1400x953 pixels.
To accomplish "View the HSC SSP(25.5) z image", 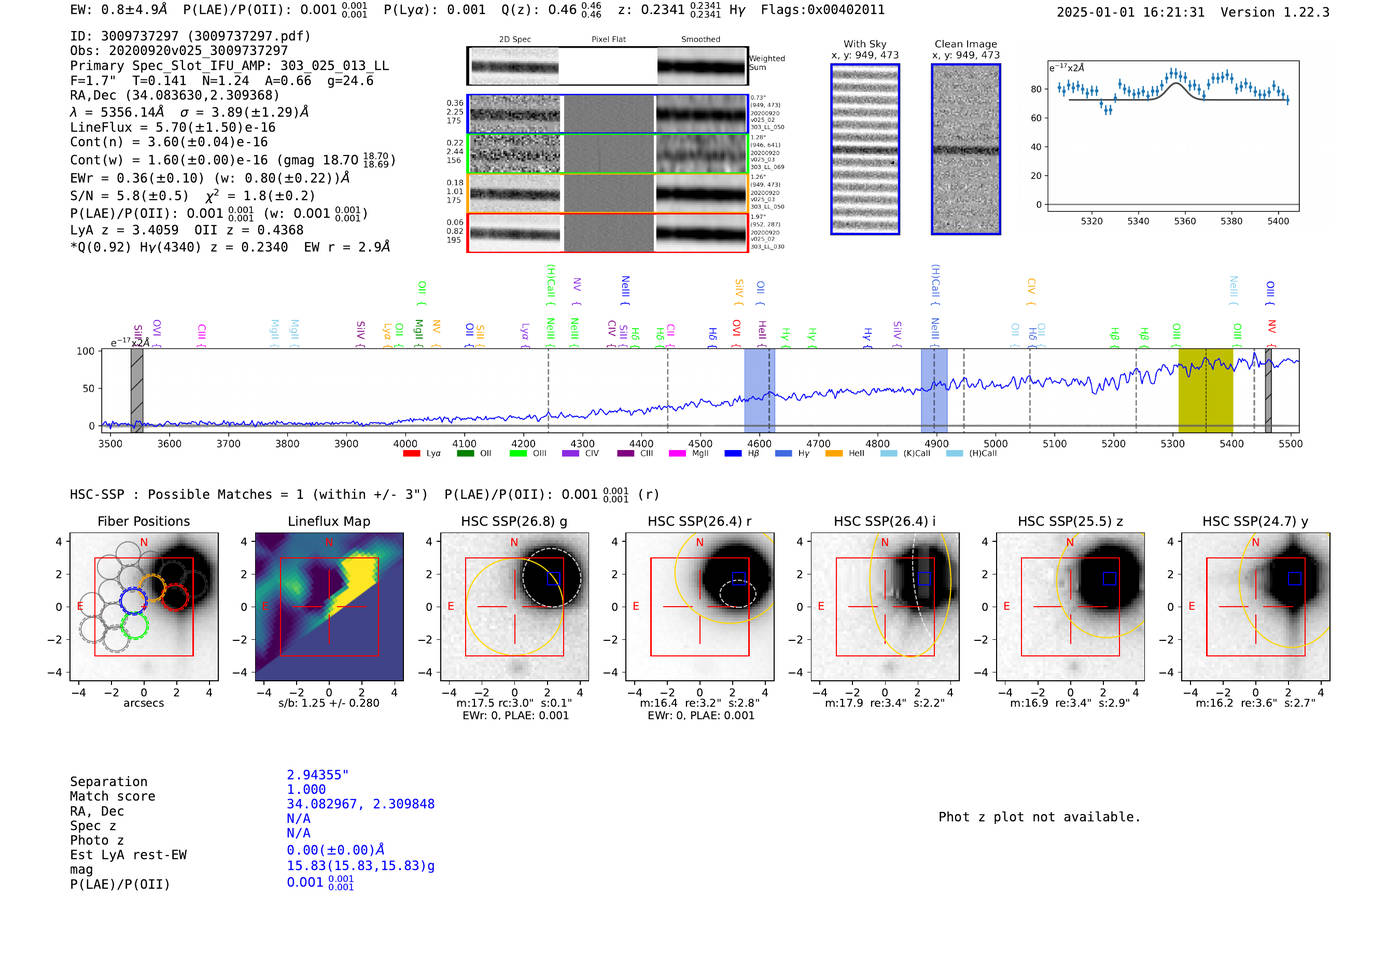I will (1070, 607).
